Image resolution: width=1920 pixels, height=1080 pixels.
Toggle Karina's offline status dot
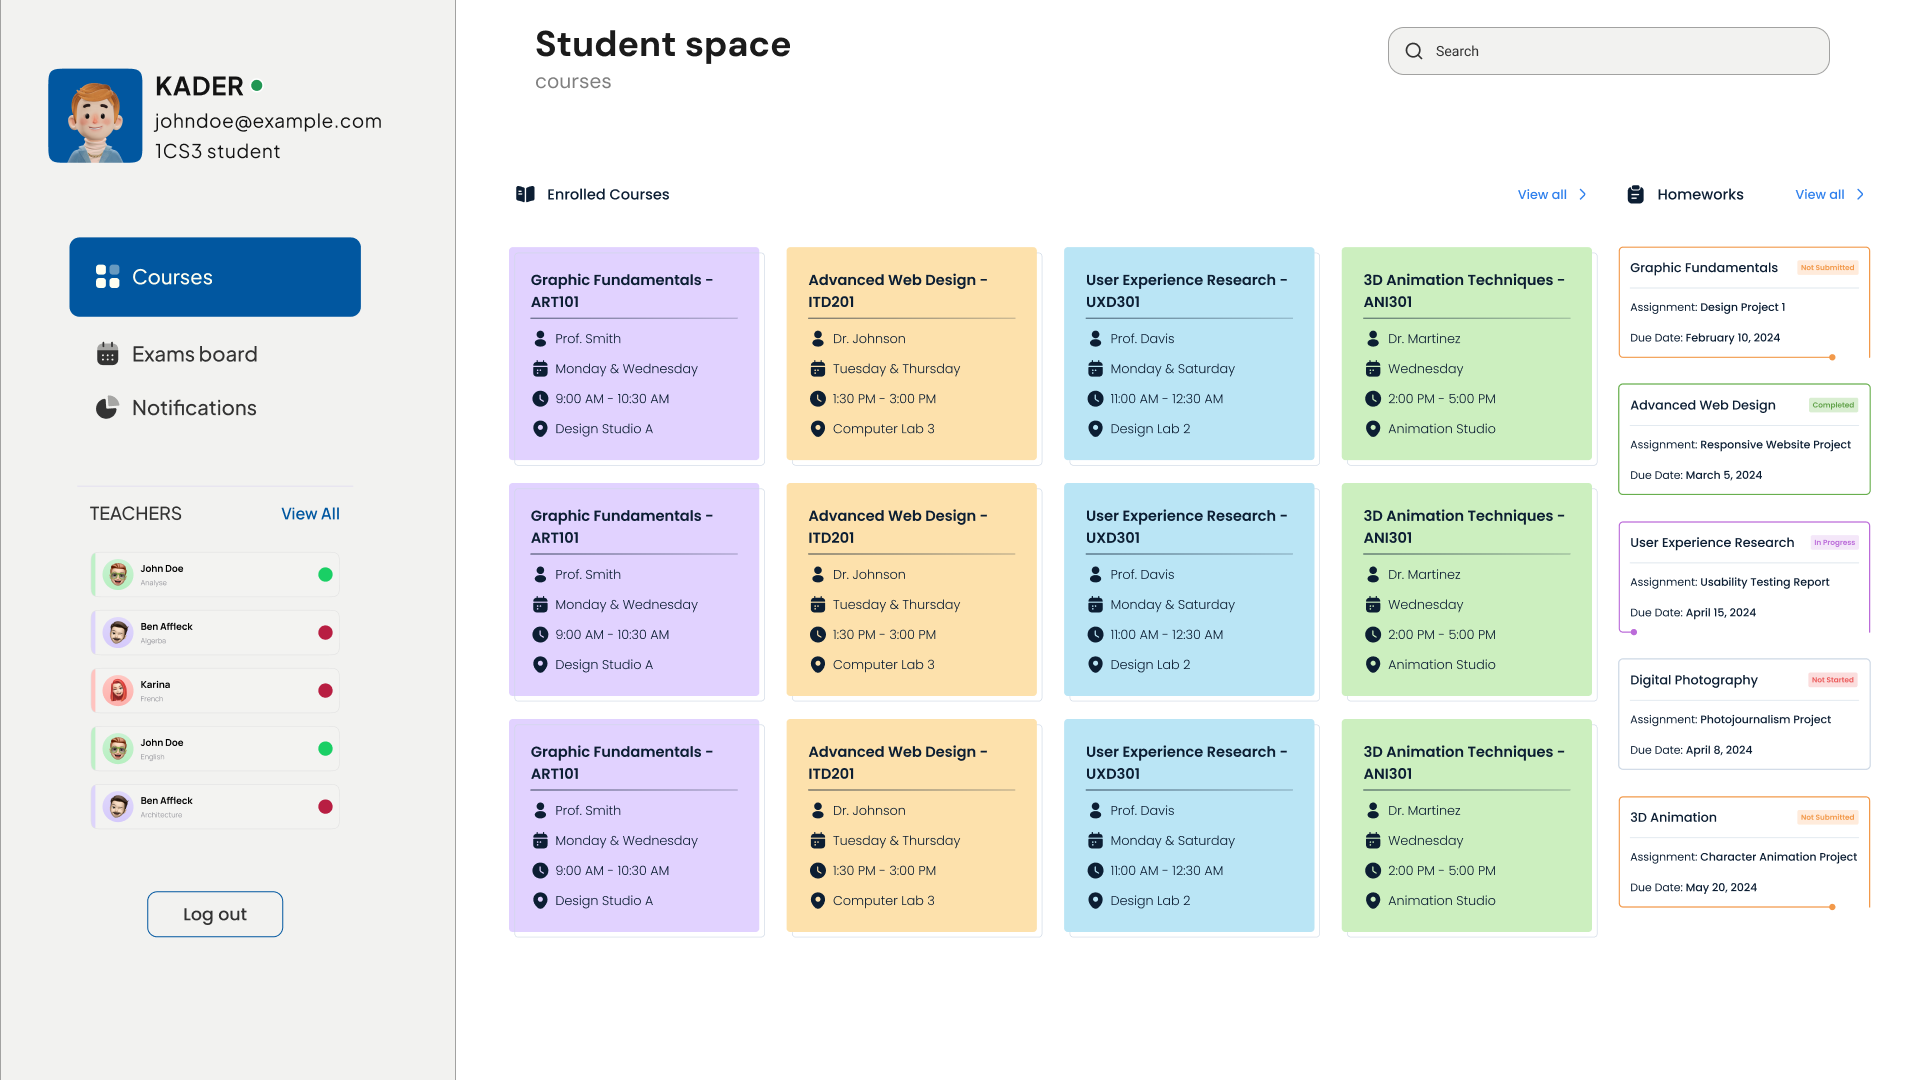click(325, 690)
